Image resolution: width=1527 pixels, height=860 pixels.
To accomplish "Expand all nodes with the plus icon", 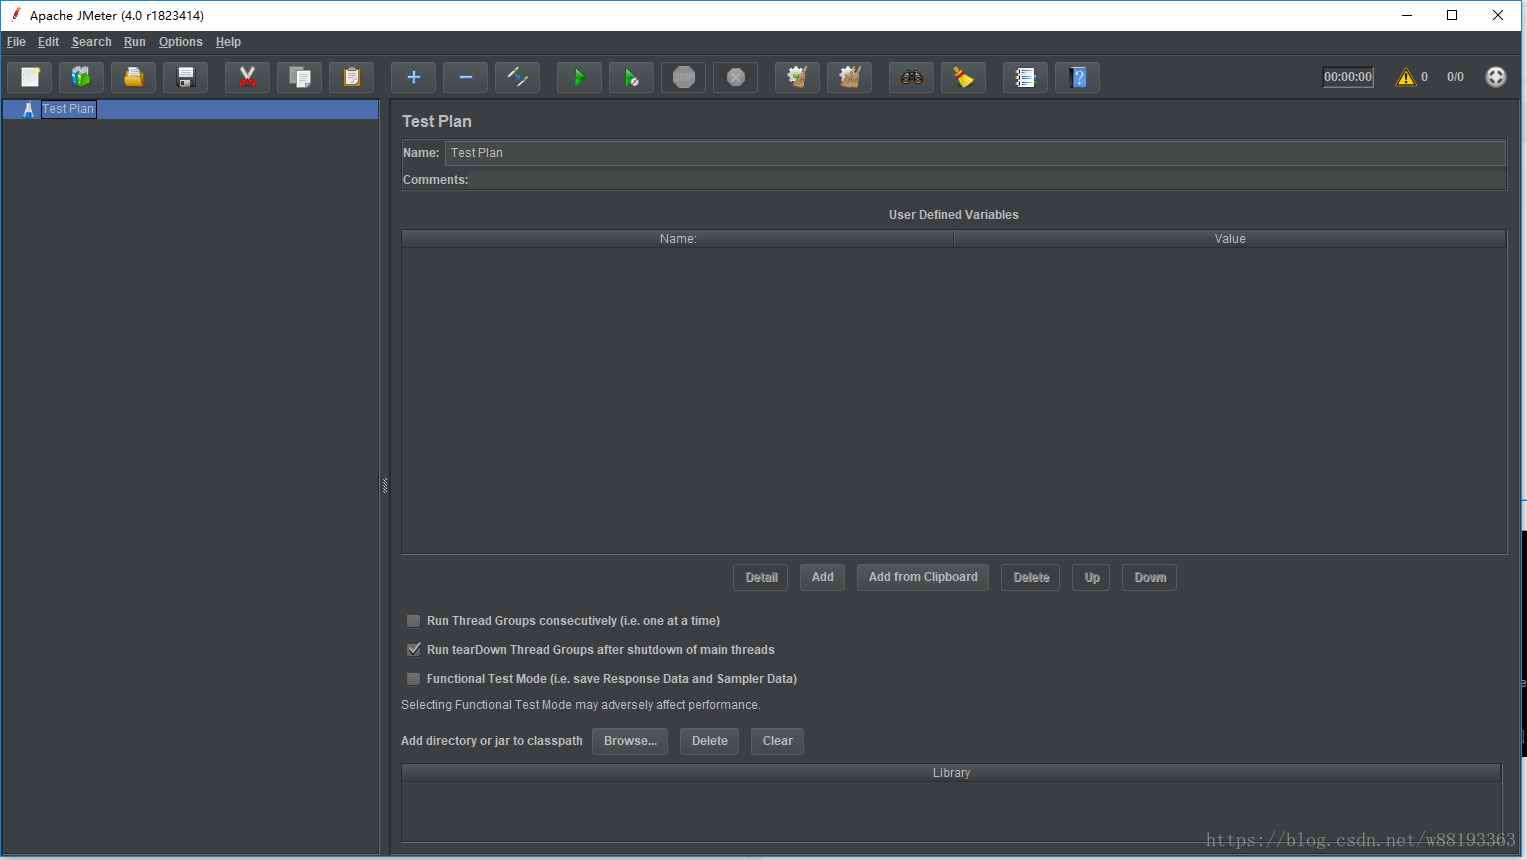I will [414, 77].
